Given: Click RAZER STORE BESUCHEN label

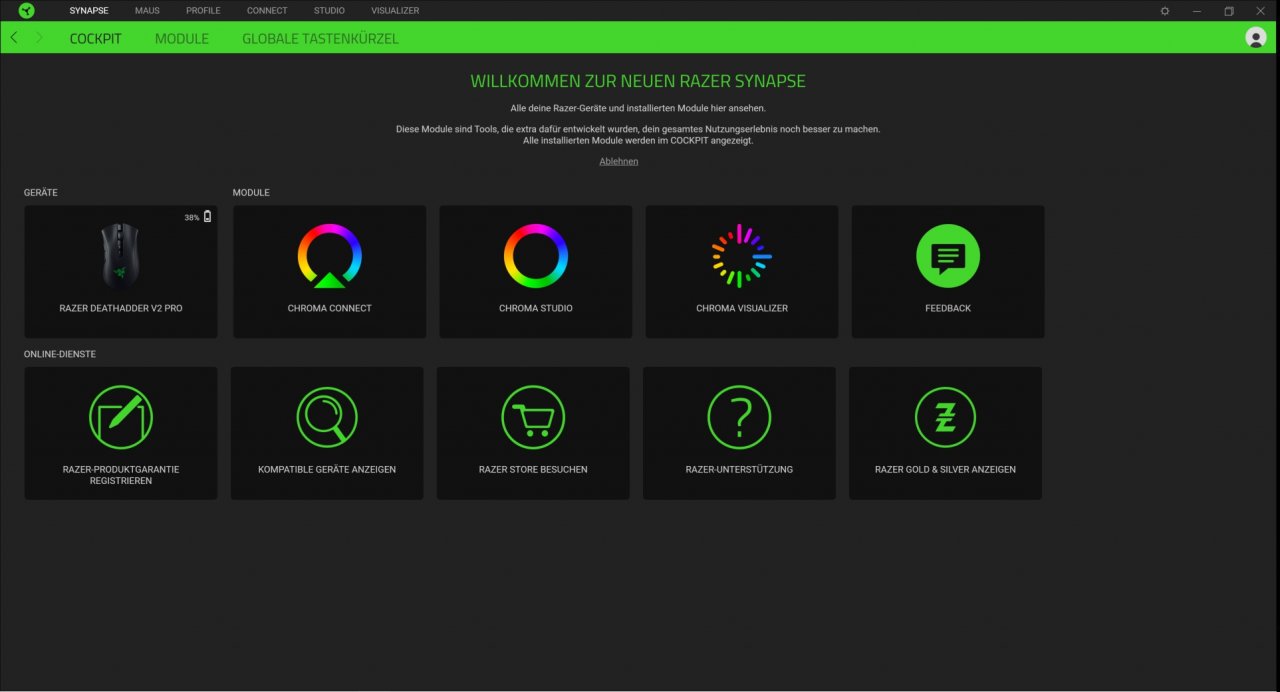Looking at the screenshot, I should point(533,469).
